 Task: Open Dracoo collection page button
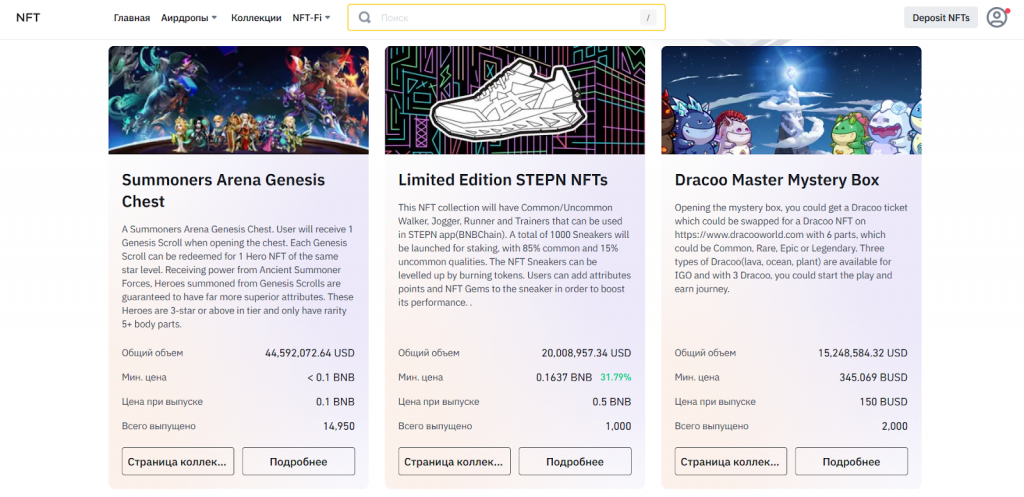point(731,461)
